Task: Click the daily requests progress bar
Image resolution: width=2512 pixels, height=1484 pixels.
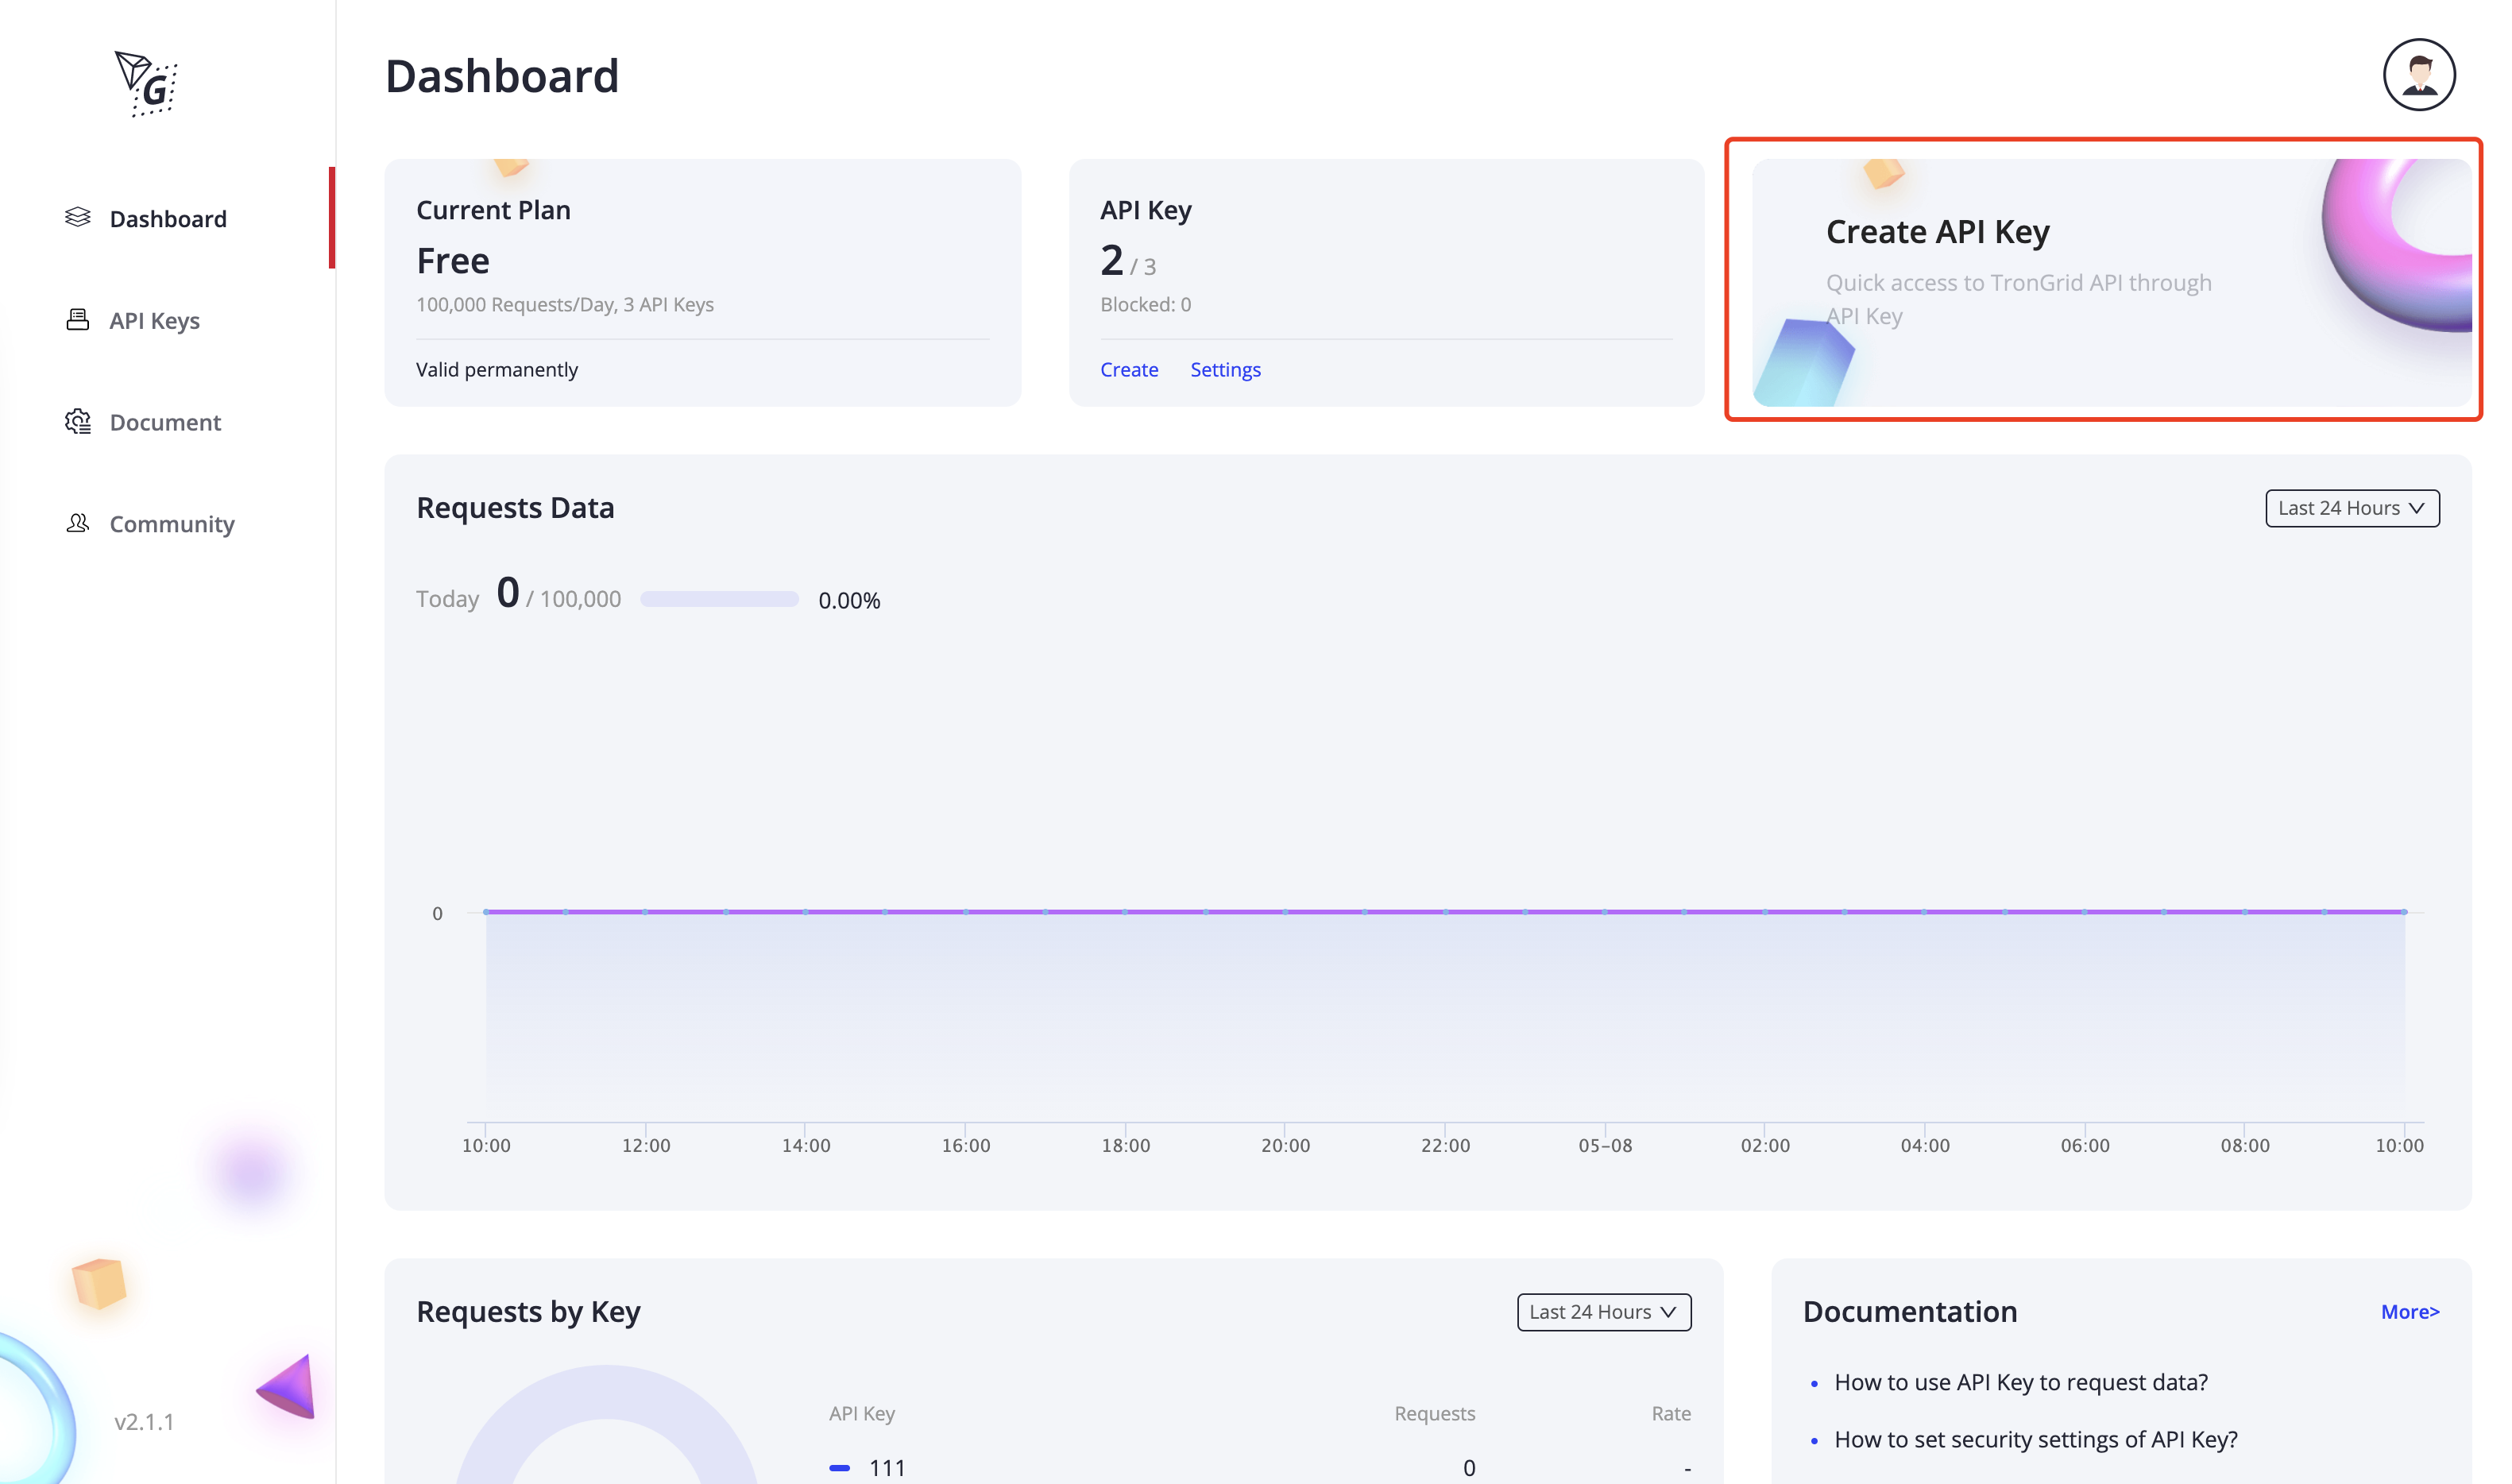Action: pos(718,598)
